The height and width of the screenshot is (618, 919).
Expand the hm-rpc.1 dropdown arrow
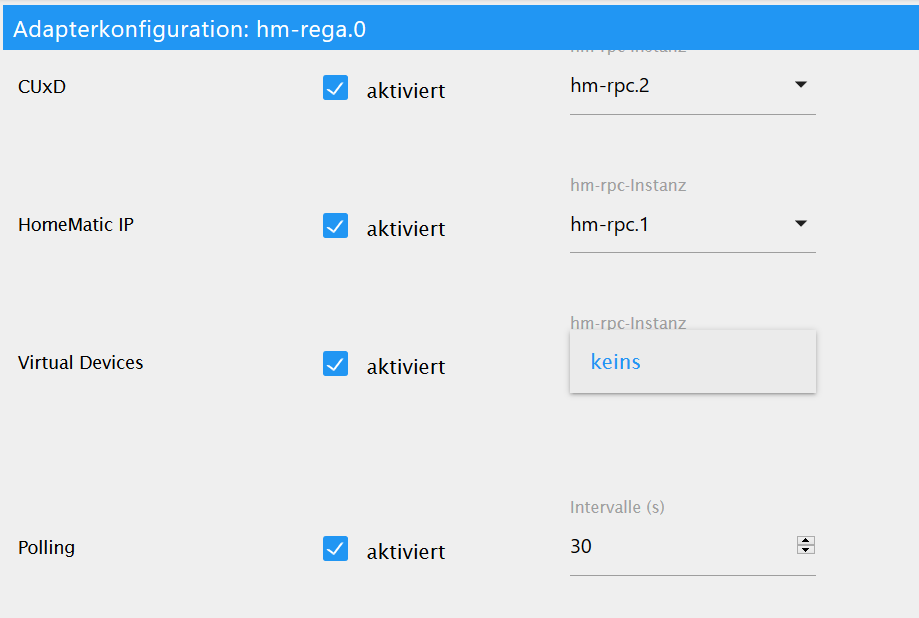(x=801, y=223)
